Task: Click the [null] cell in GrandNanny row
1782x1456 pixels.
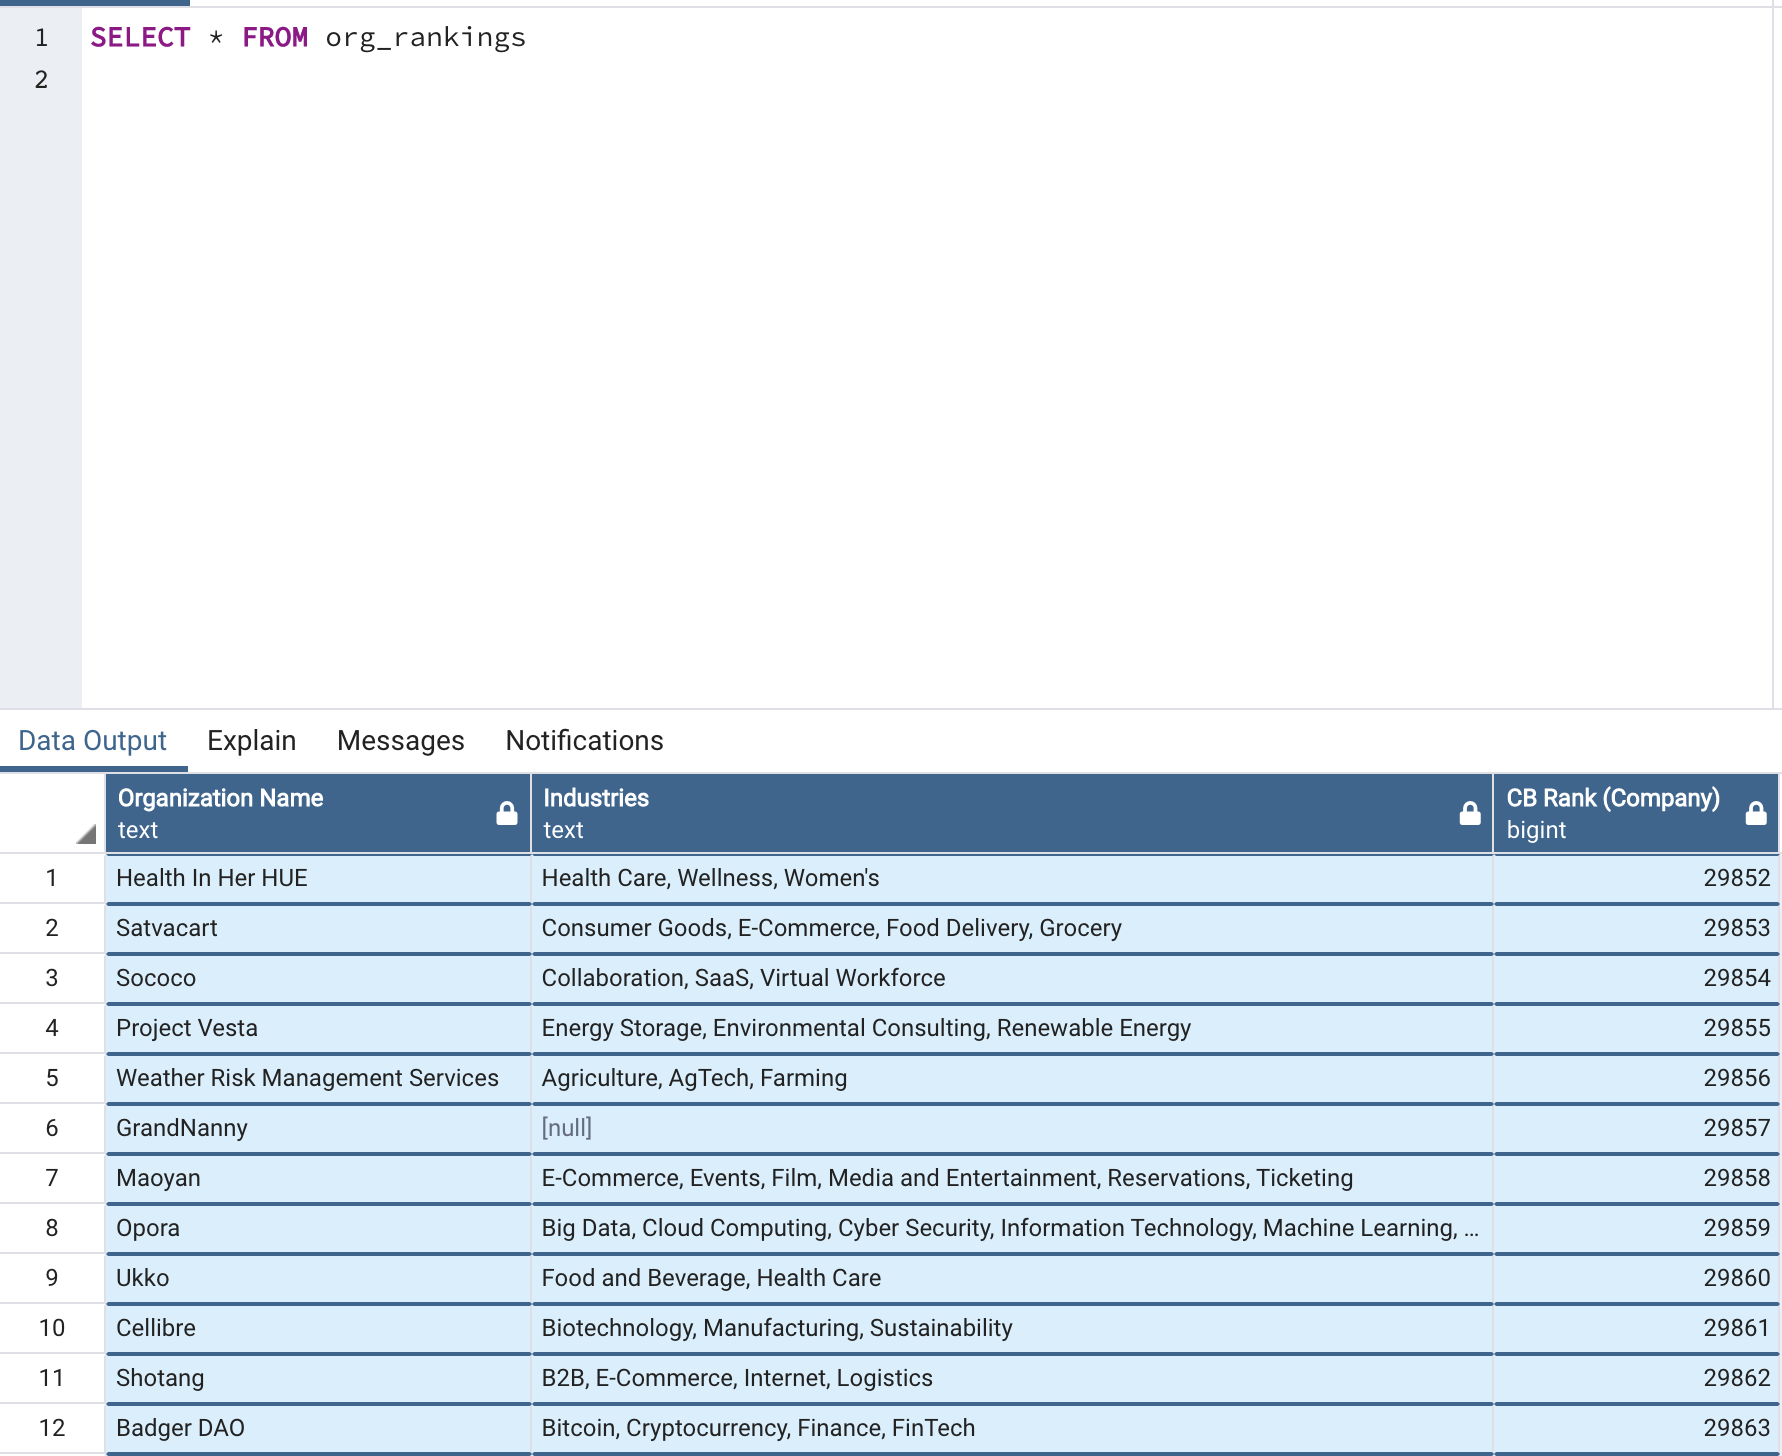Action: (x=566, y=1128)
